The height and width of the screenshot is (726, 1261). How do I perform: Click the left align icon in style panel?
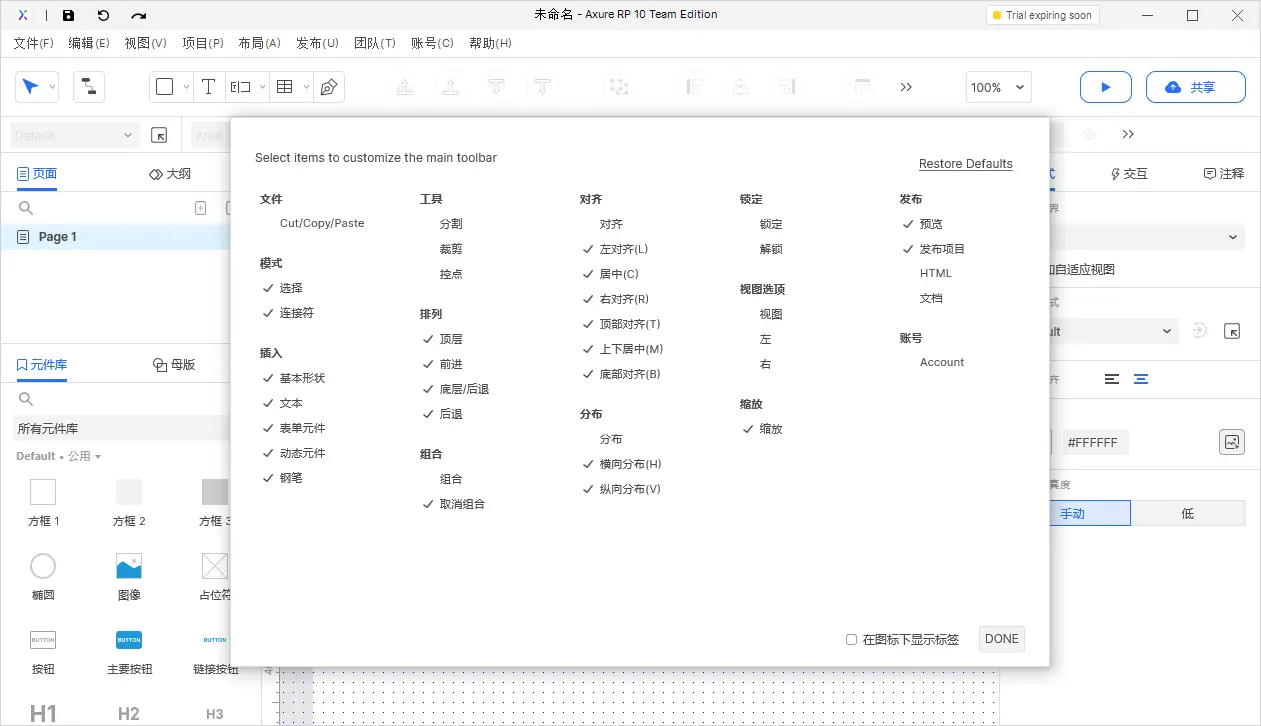coord(1112,379)
